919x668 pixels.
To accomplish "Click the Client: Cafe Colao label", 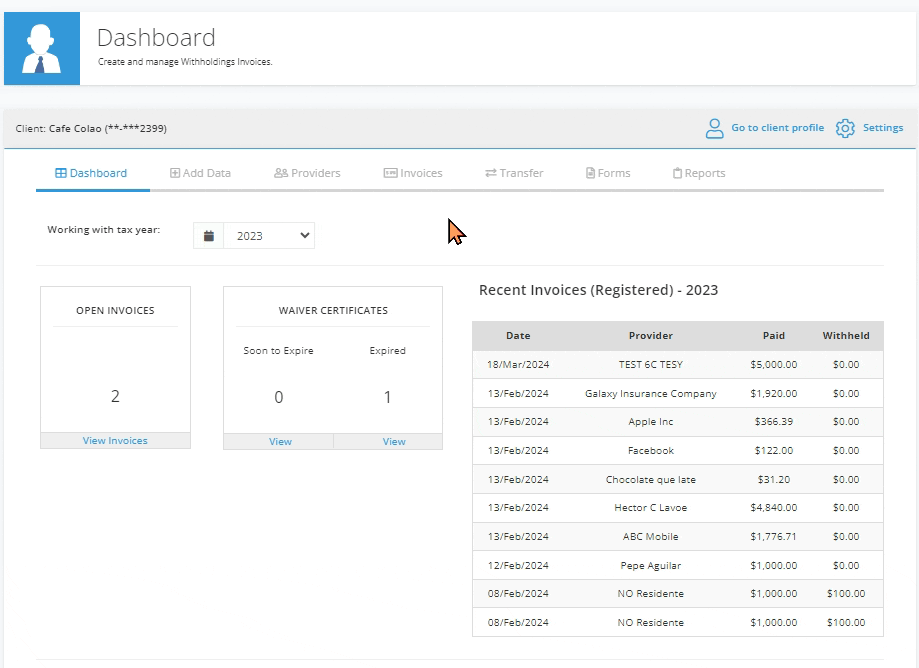I will click(91, 128).
